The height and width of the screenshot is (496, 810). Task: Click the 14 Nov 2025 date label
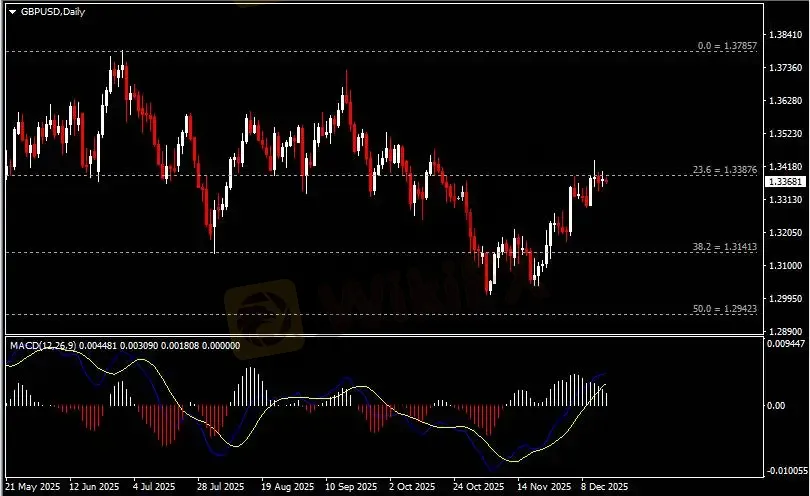pos(544,487)
